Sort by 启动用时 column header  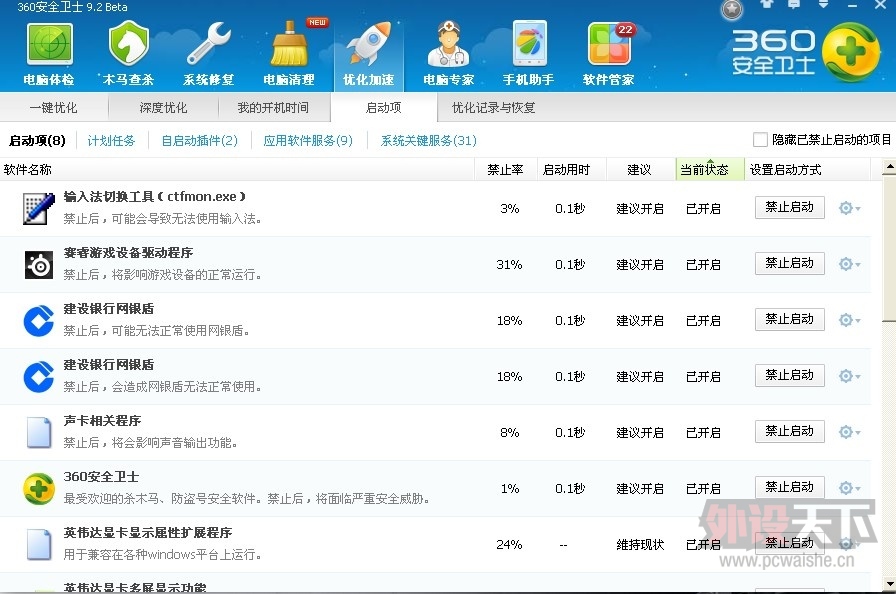click(571, 170)
